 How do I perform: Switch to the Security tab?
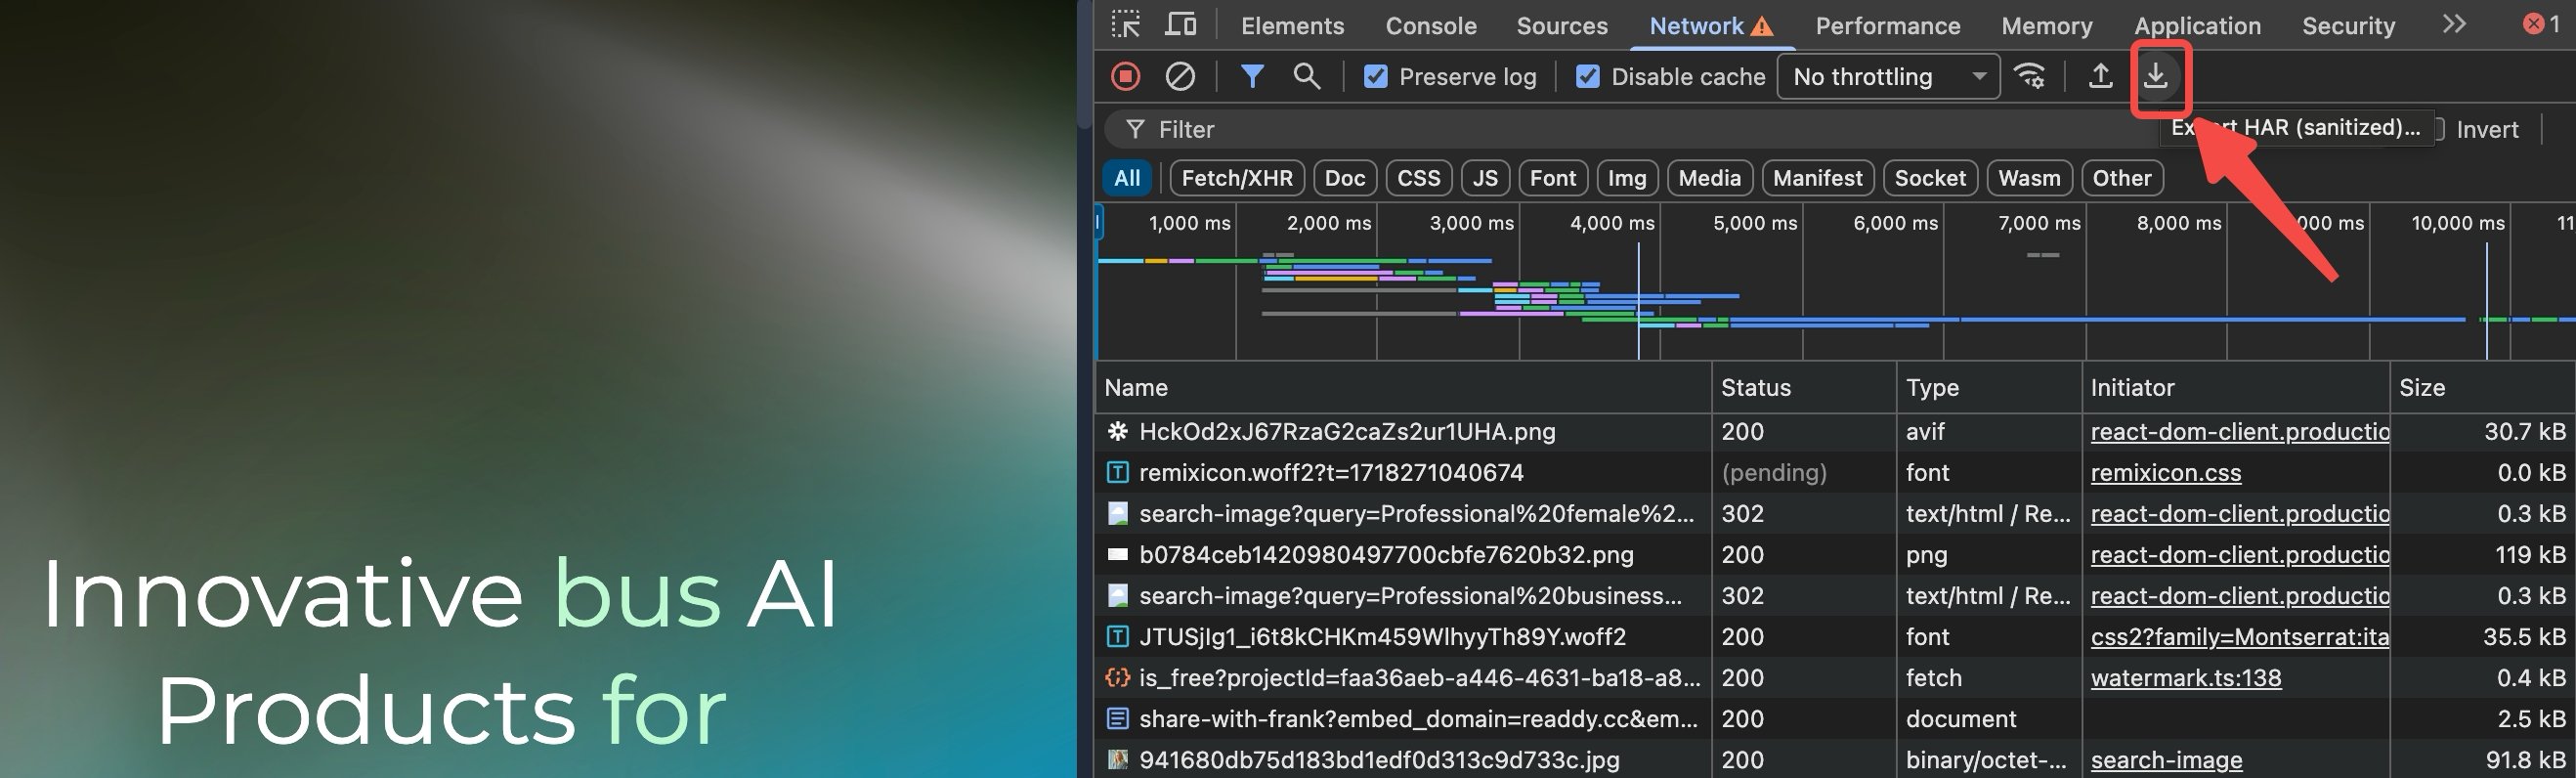[2349, 26]
